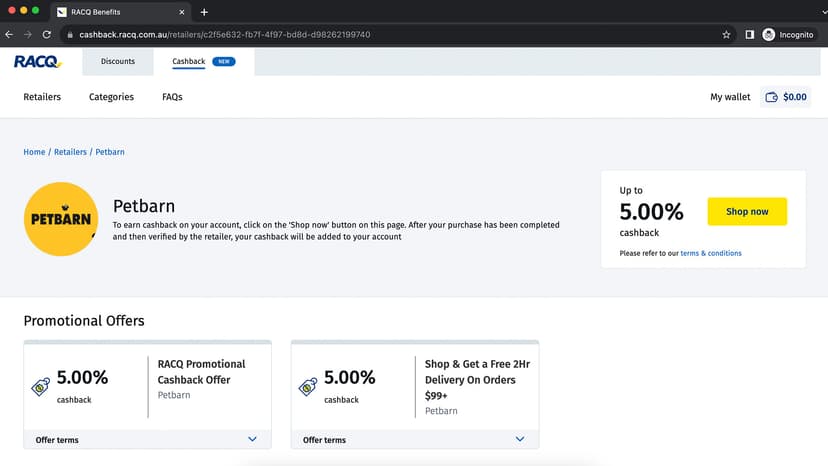Expand Offer terms for RACQ Promotional Cashback Offer

(x=147, y=440)
